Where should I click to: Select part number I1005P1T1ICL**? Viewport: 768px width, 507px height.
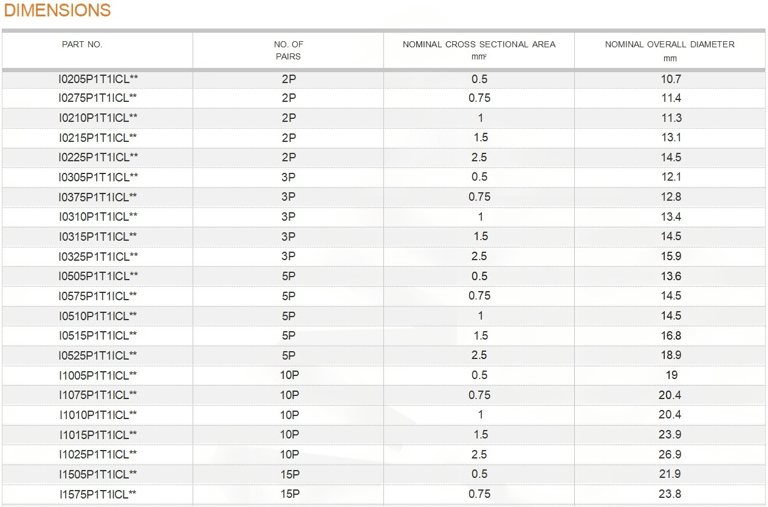[x=98, y=375]
